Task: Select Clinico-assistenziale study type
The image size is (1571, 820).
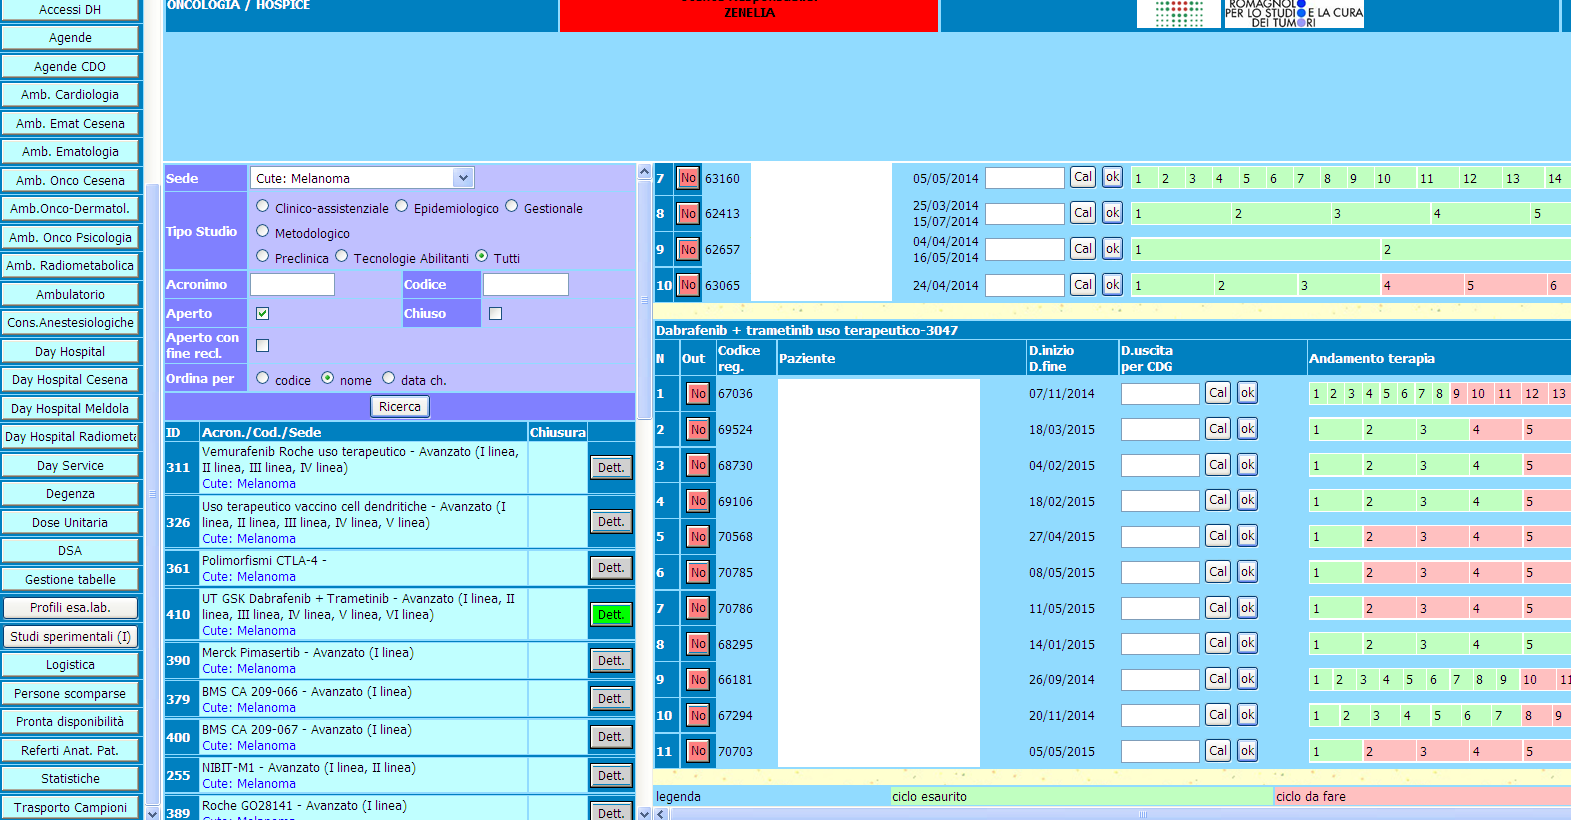Action: click(263, 206)
